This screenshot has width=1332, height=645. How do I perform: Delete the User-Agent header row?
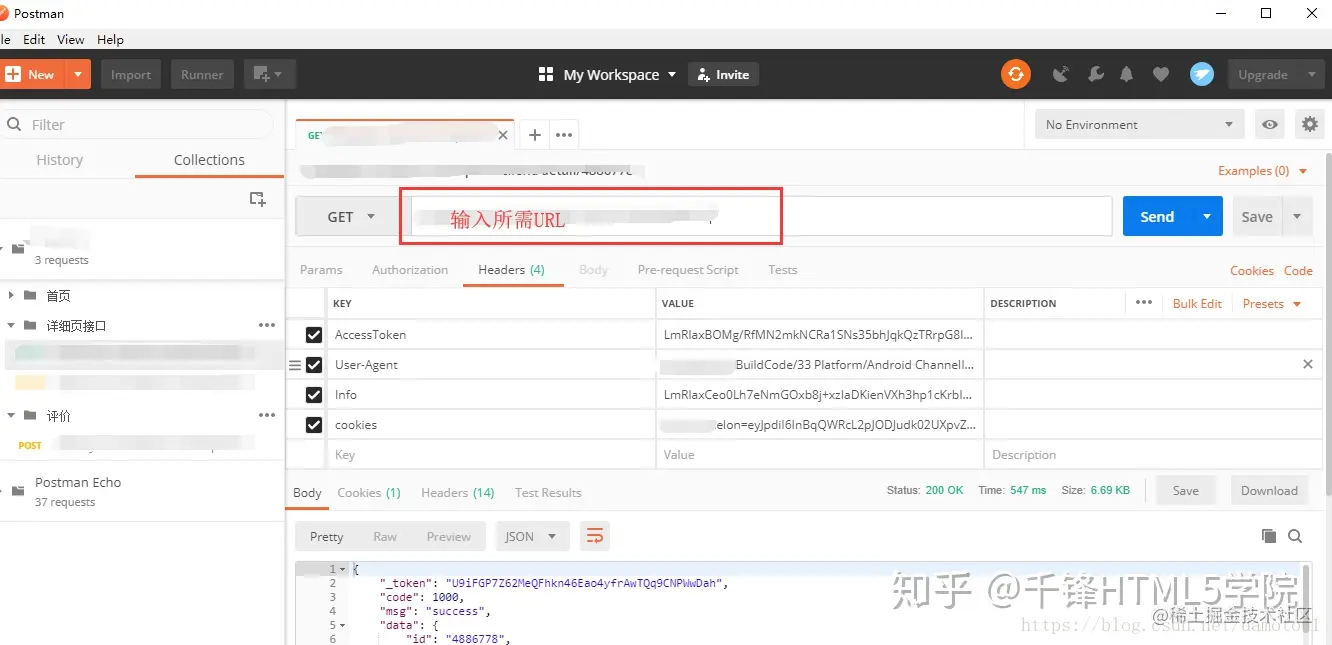1307,365
